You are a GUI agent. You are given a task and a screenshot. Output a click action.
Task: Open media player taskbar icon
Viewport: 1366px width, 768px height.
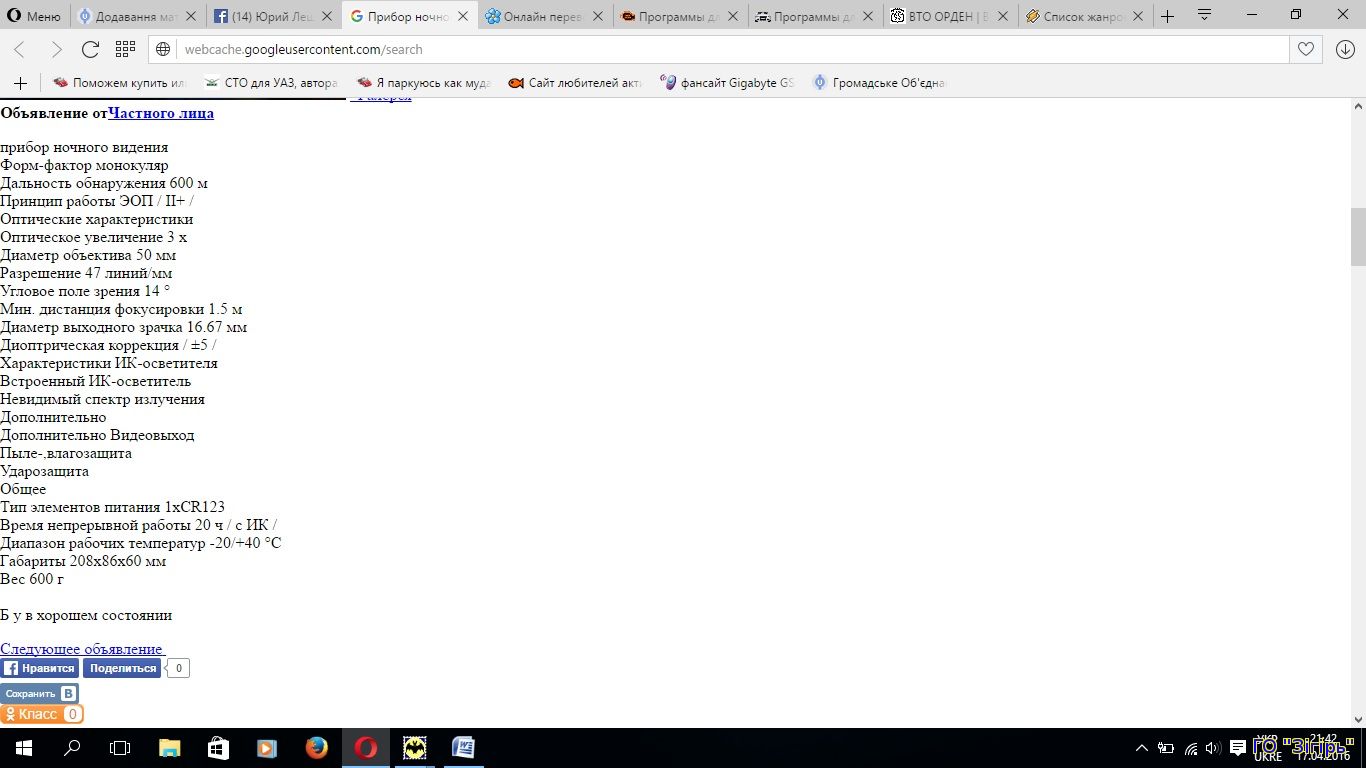pyautogui.click(x=267, y=748)
